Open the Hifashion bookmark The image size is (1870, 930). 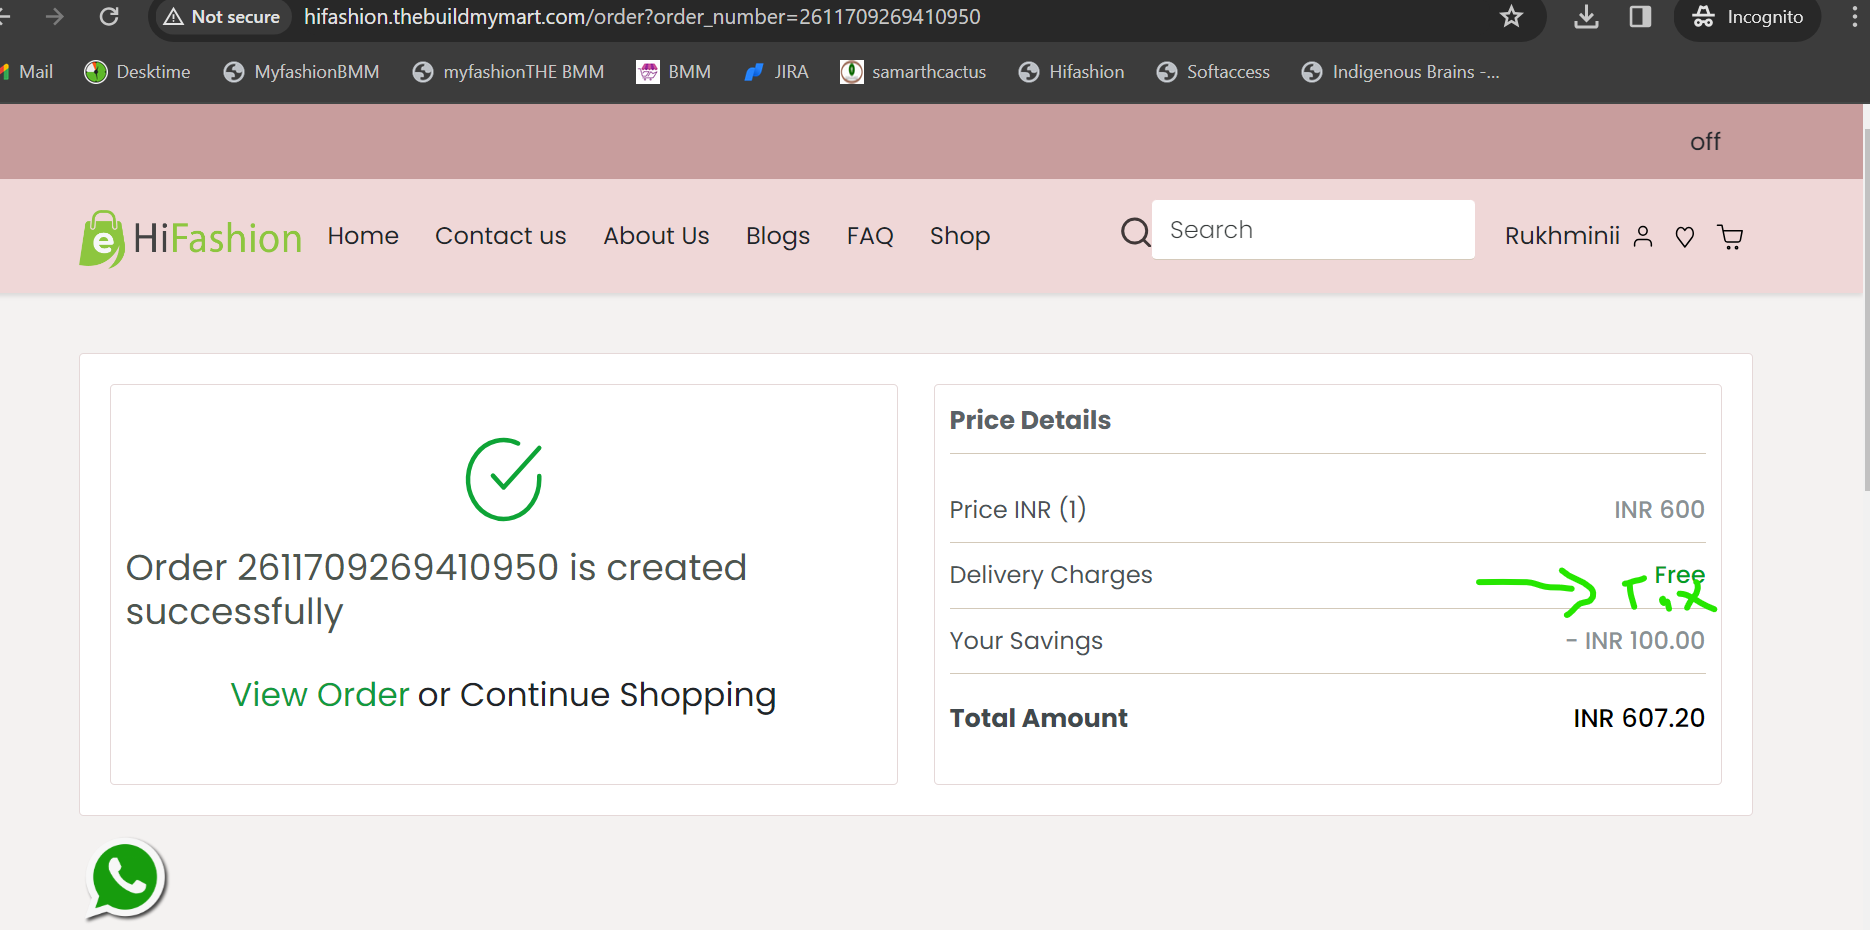pos(1071,72)
